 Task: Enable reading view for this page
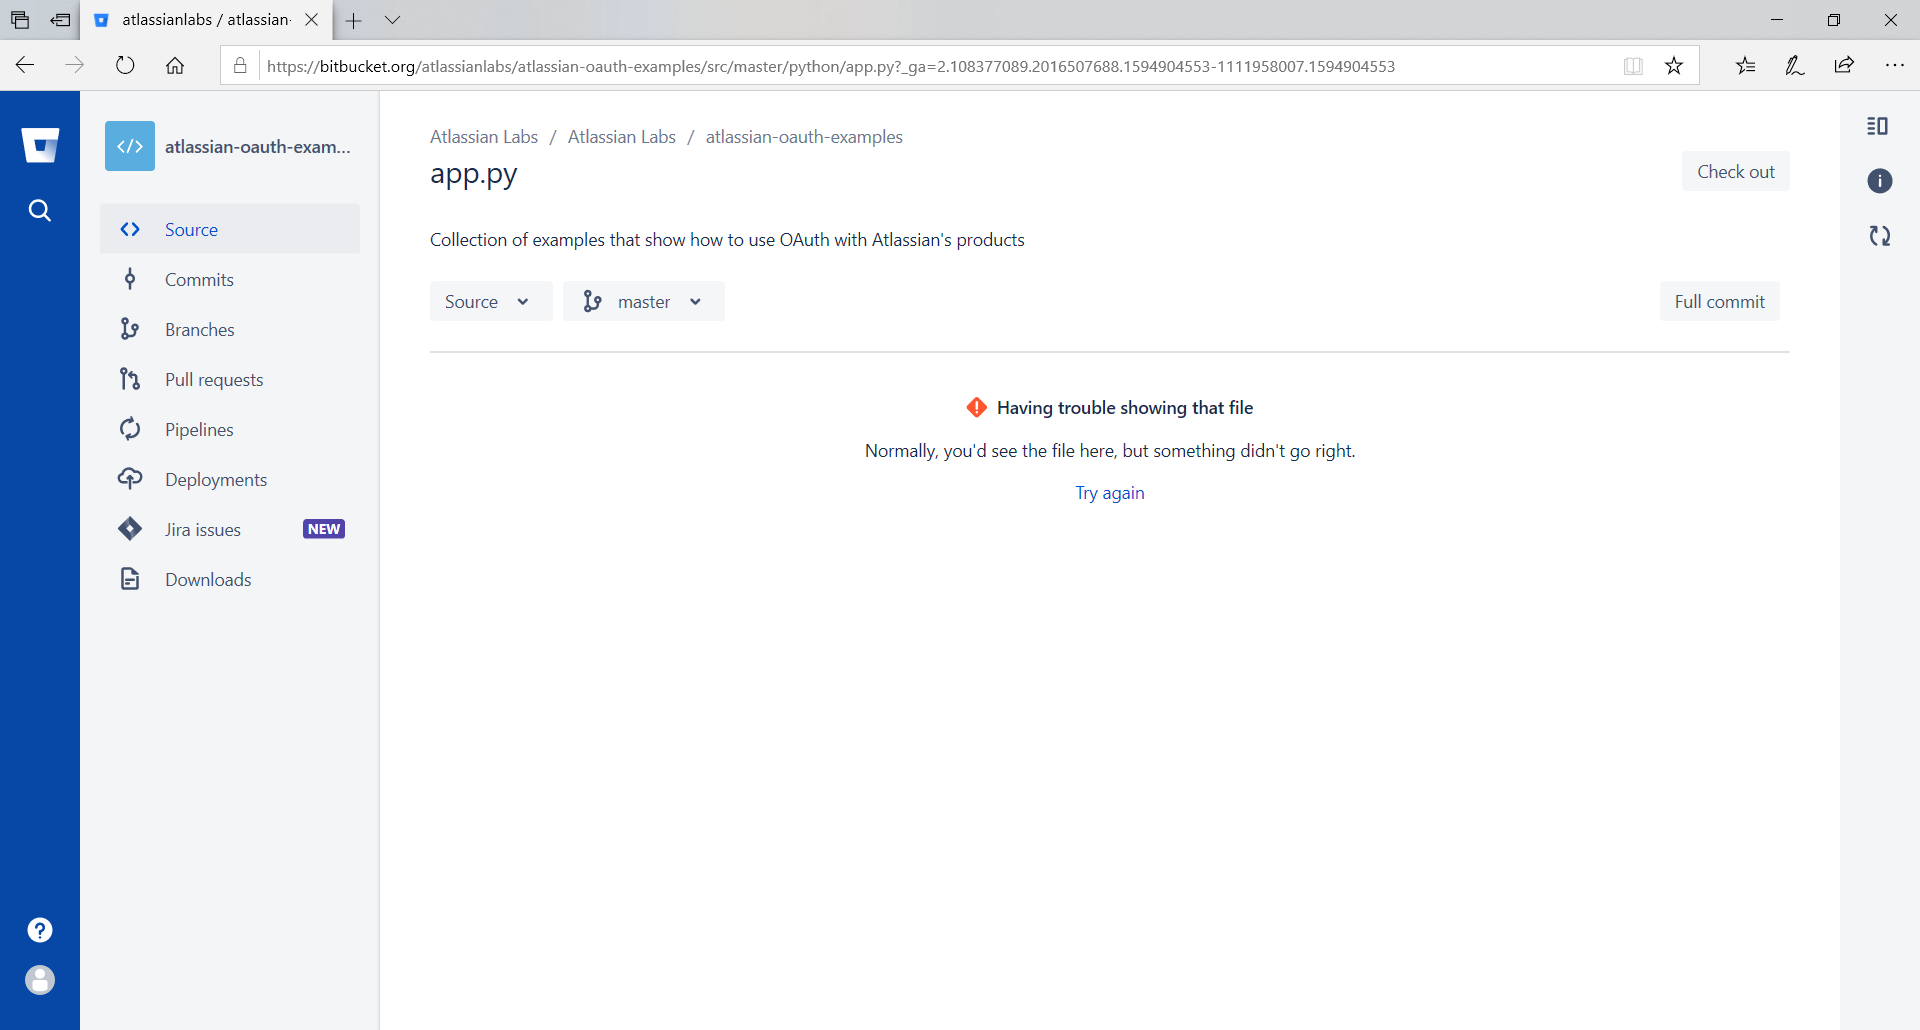click(1633, 65)
